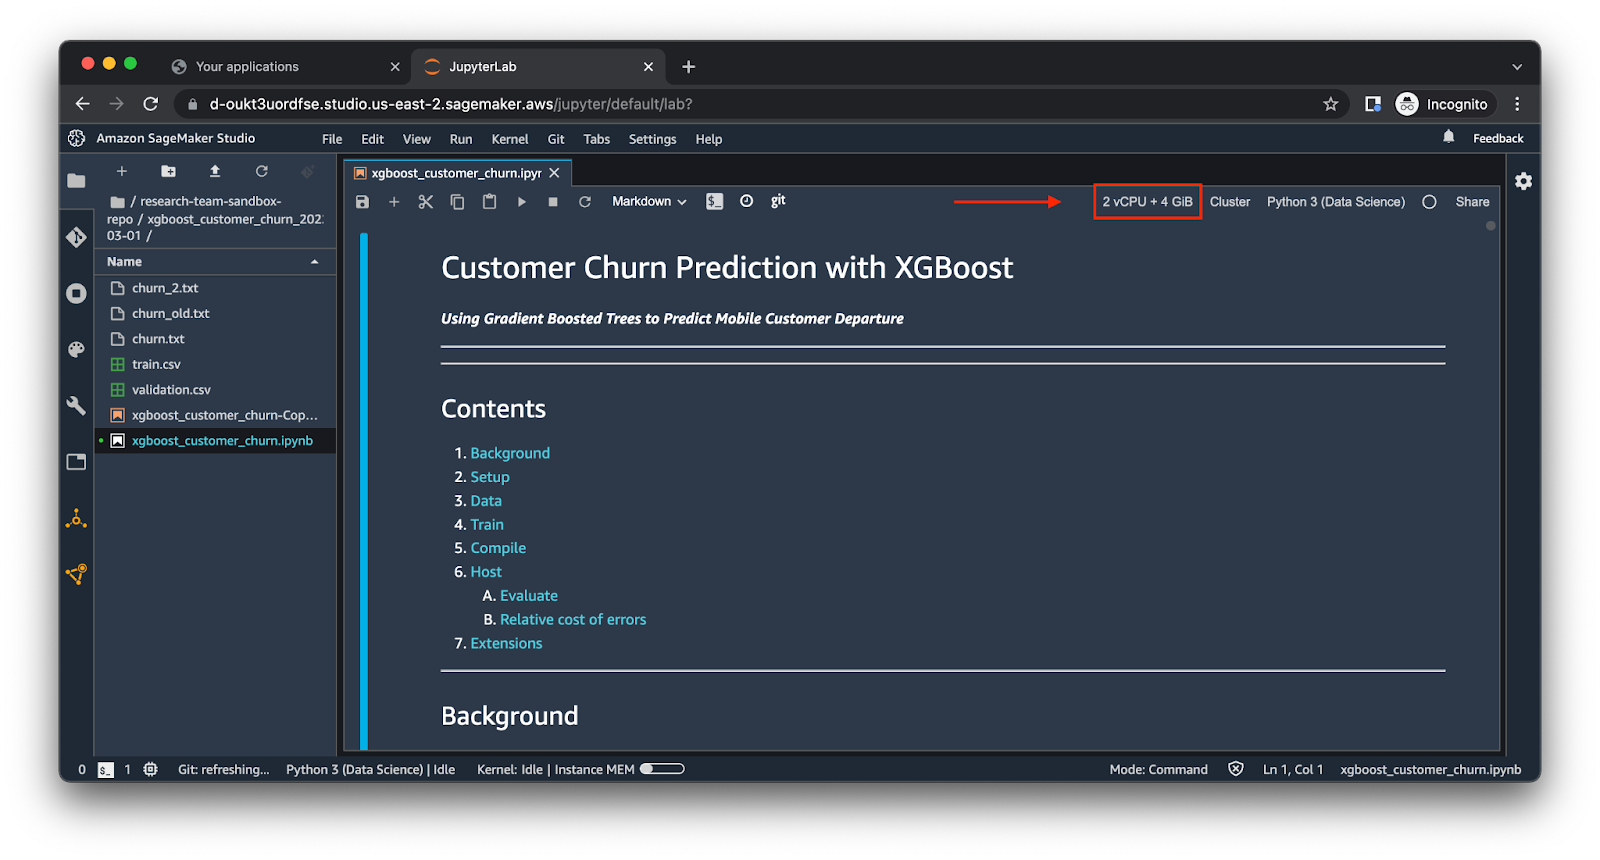Click the save notebook icon
The image size is (1600, 860).
362,202
